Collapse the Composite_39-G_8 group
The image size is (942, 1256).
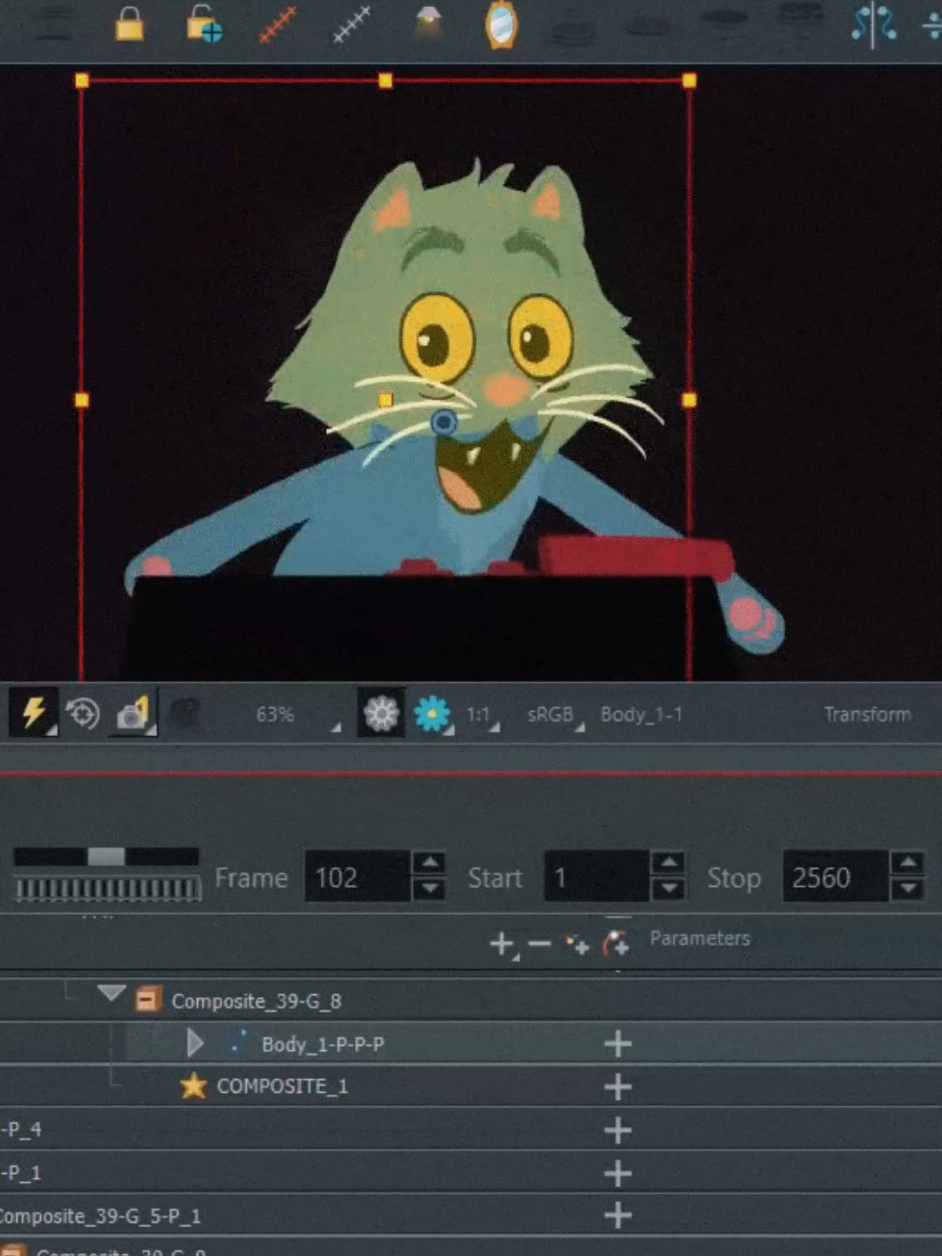pyautogui.click(x=111, y=995)
